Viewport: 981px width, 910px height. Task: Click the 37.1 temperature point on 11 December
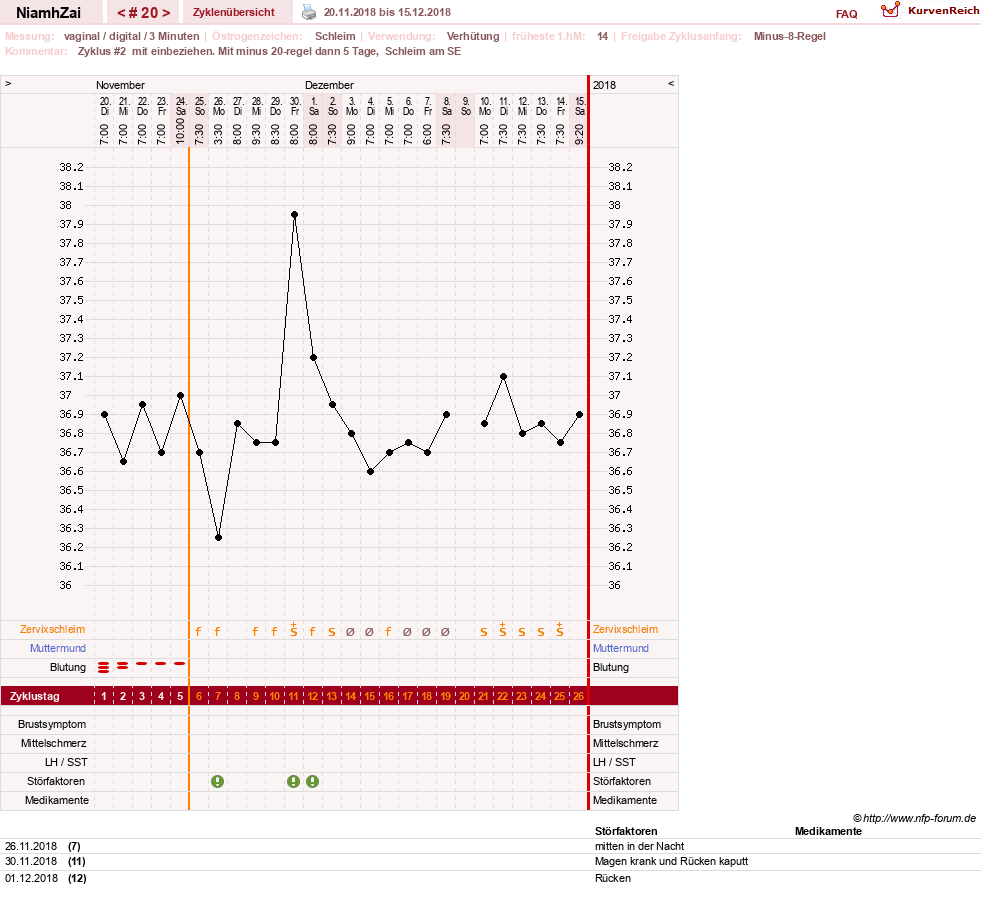pyautogui.click(x=503, y=376)
